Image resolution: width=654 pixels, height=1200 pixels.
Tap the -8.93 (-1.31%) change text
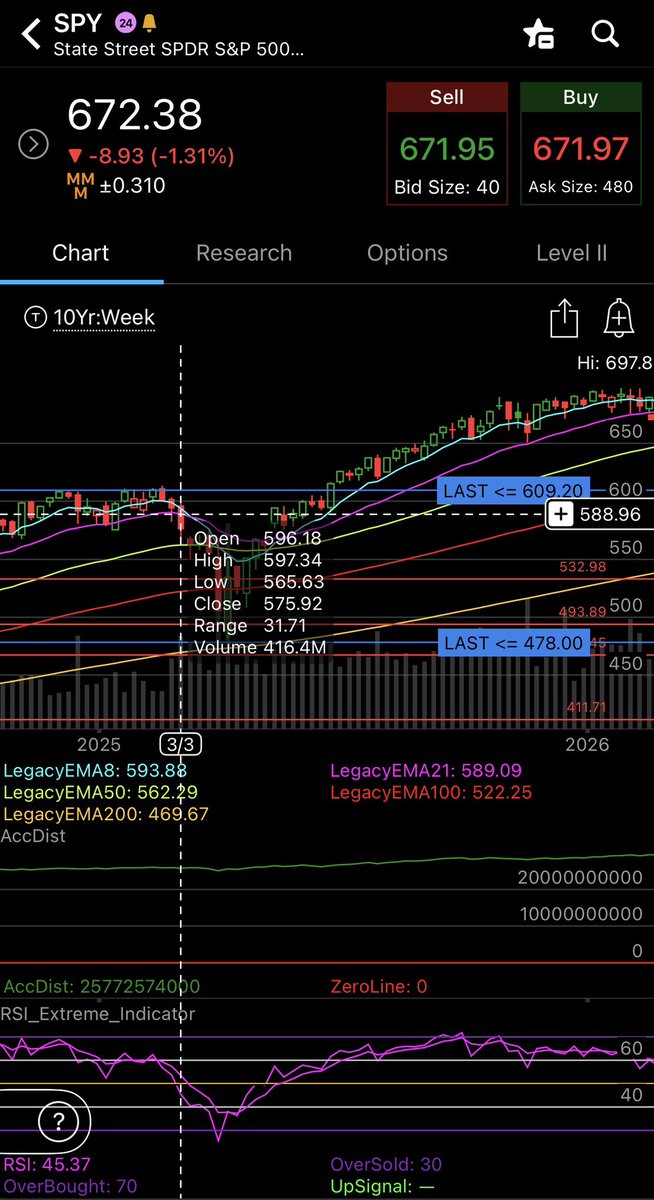click(x=151, y=156)
